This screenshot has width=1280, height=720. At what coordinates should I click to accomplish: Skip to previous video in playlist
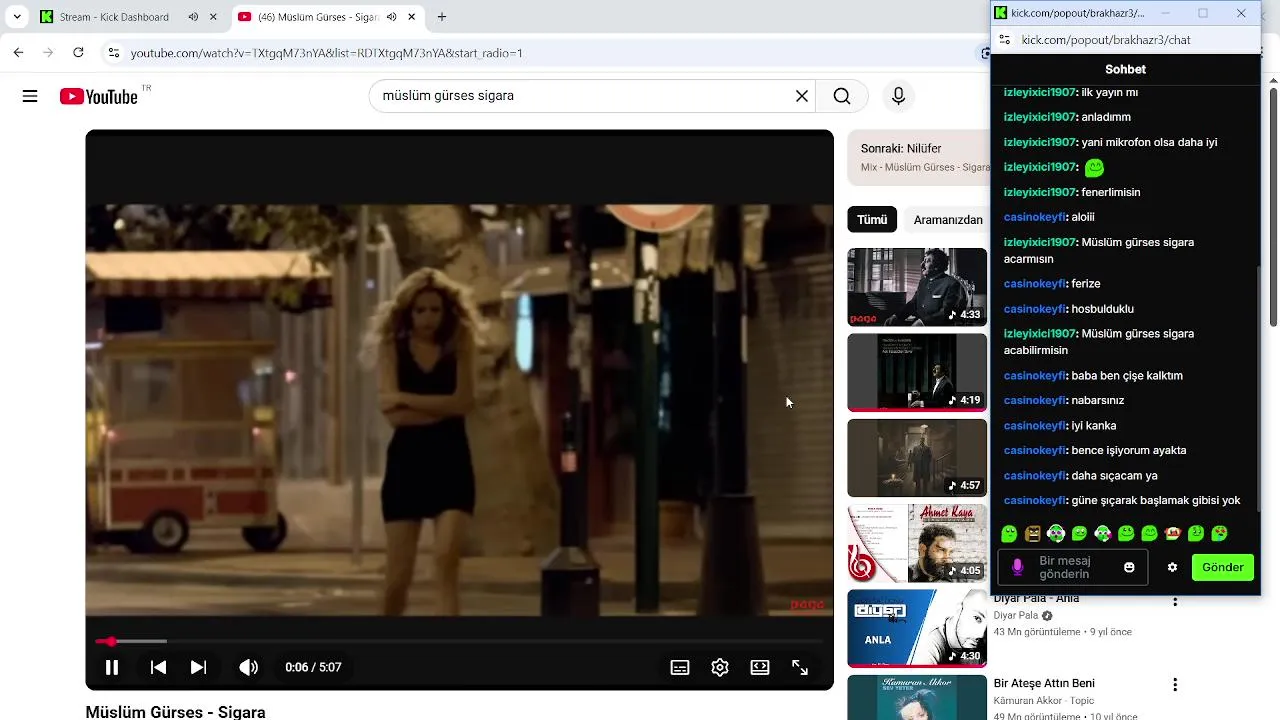click(158, 667)
